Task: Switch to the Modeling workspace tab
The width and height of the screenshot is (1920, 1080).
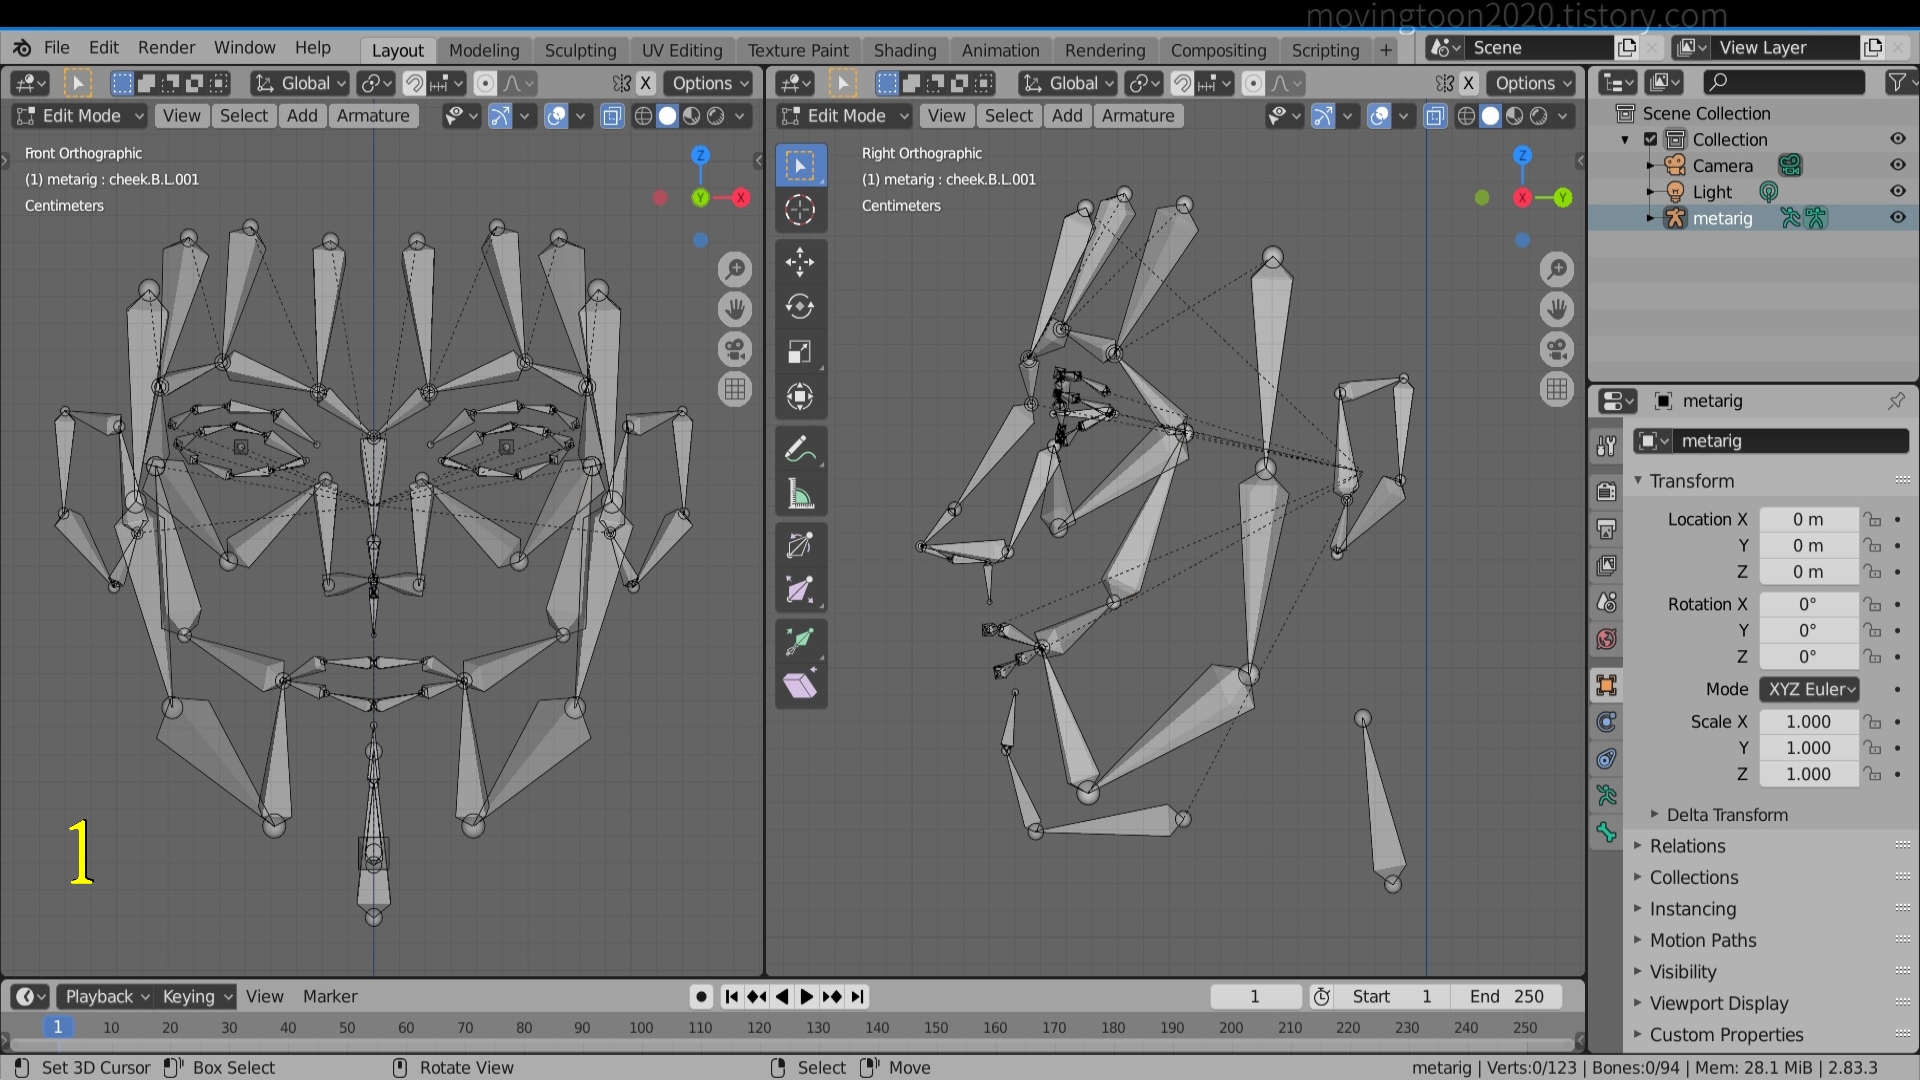Action: pos(484,50)
